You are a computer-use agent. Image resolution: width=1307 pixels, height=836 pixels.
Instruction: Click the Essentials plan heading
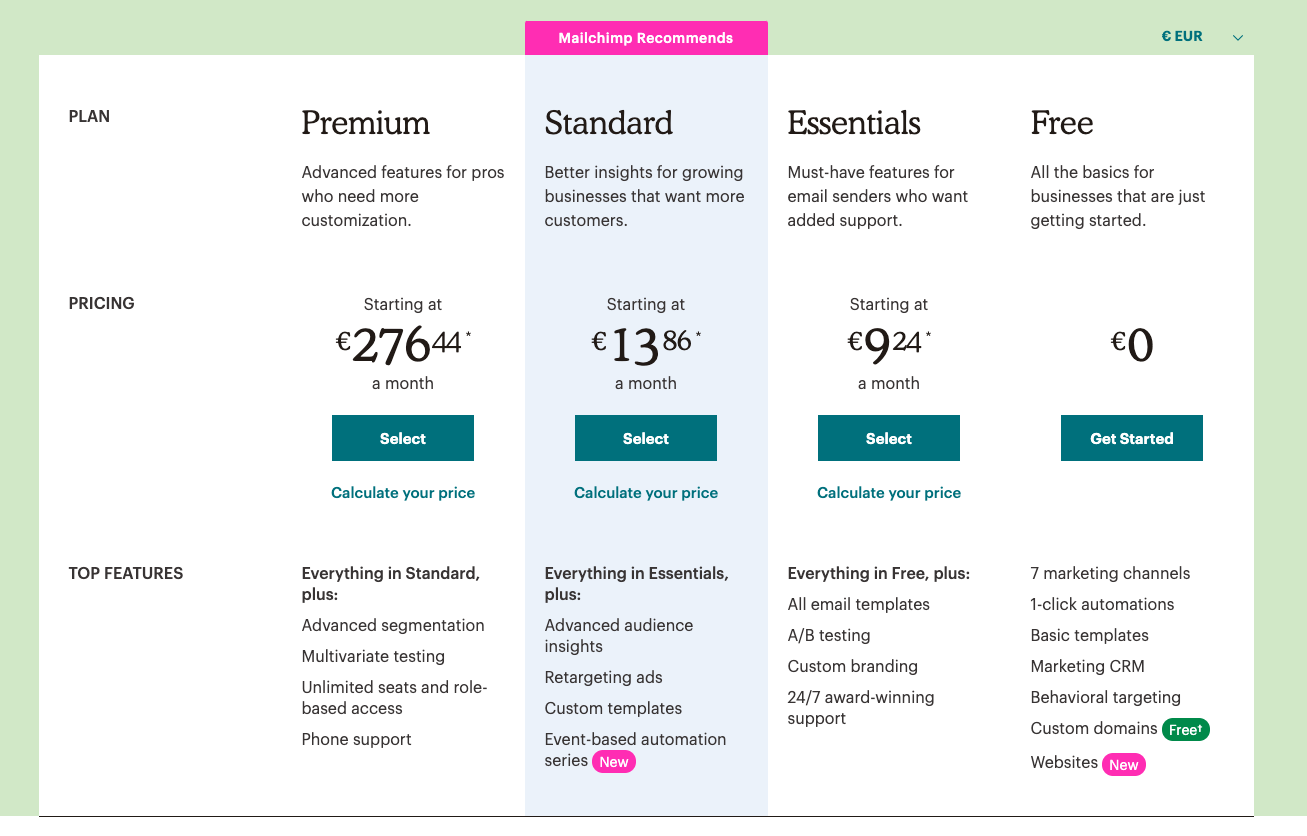[854, 123]
